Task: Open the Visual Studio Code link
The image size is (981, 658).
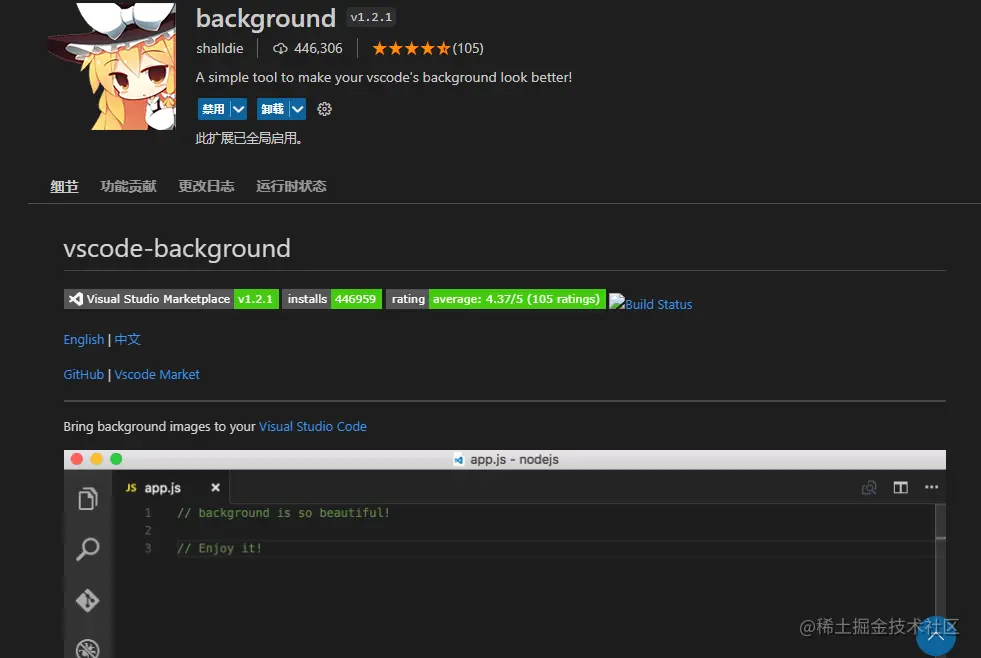Action: click(313, 427)
